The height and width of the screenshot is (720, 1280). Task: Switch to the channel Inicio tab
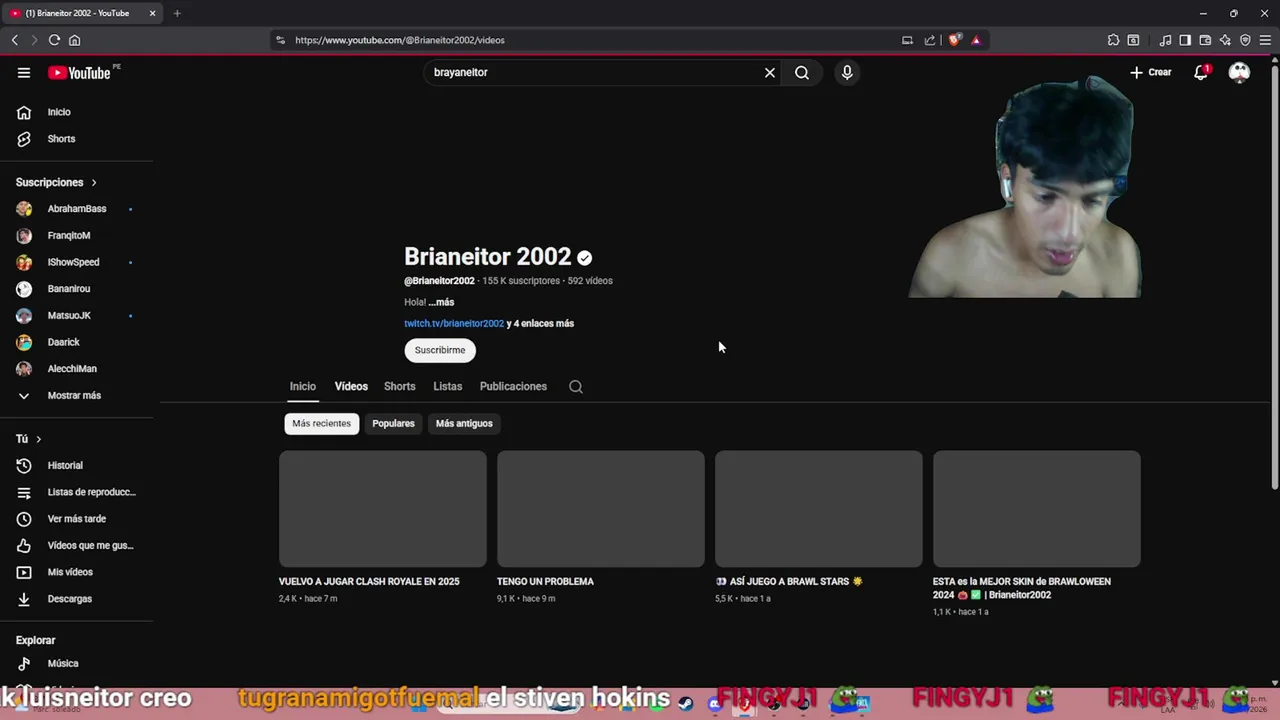coord(303,386)
